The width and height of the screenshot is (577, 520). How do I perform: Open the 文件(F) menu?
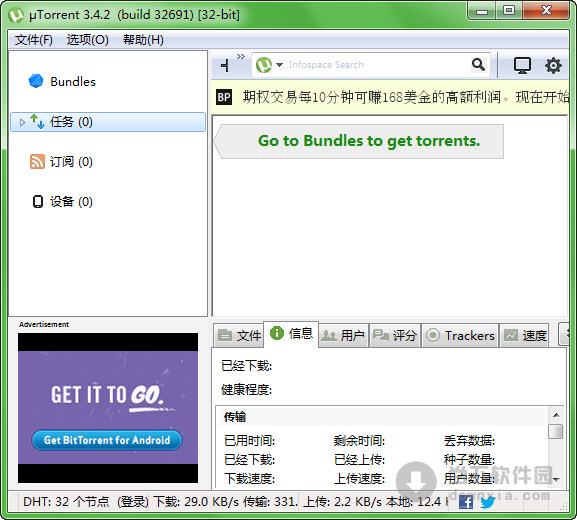pos(33,40)
